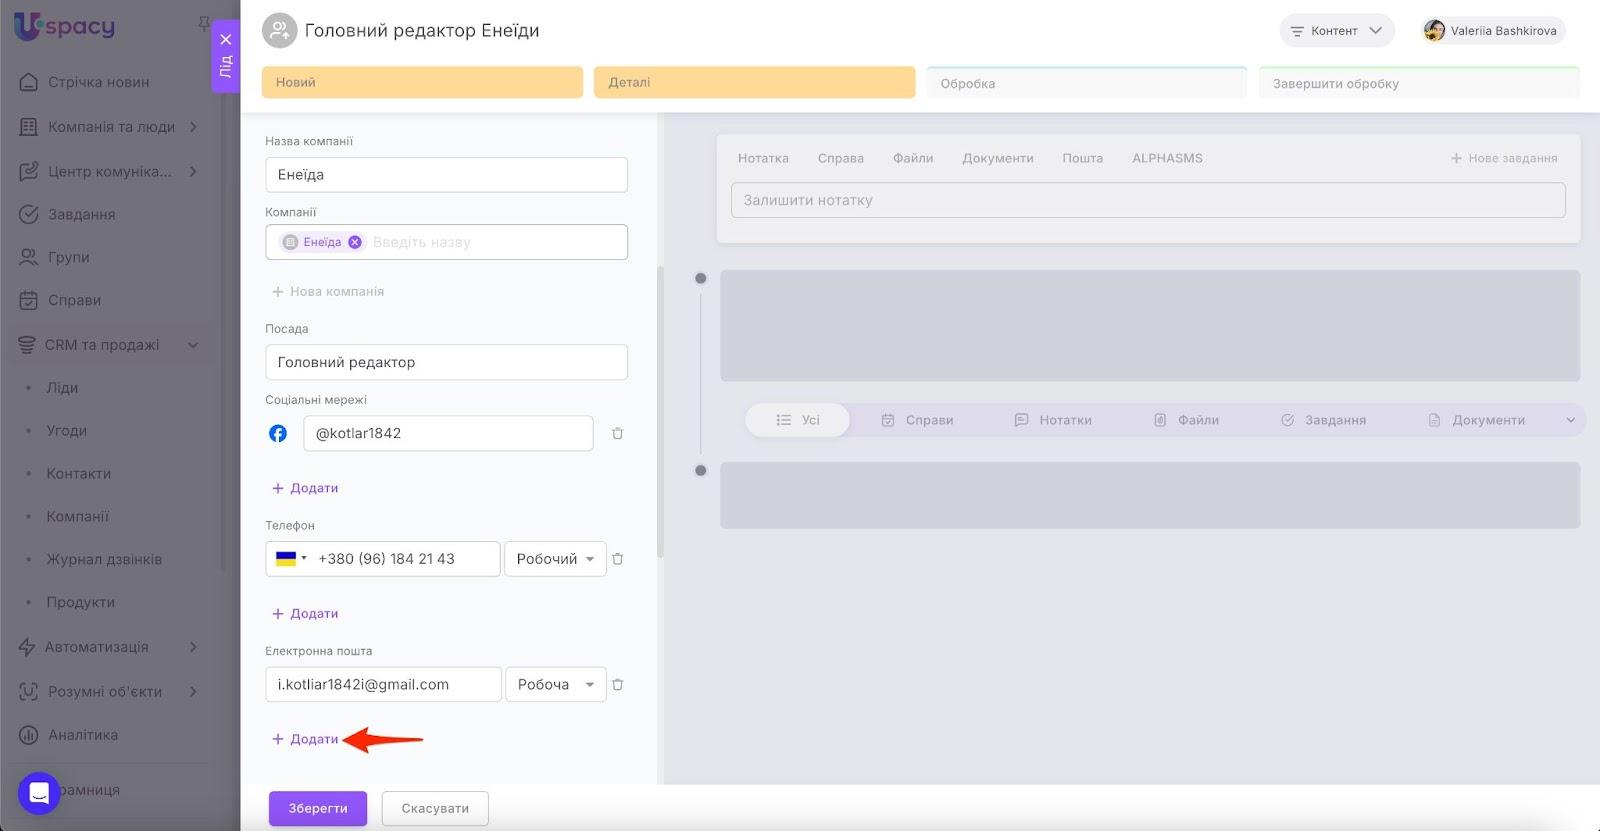Click trash icon next to phone number
1600x831 pixels.
pos(617,559)
